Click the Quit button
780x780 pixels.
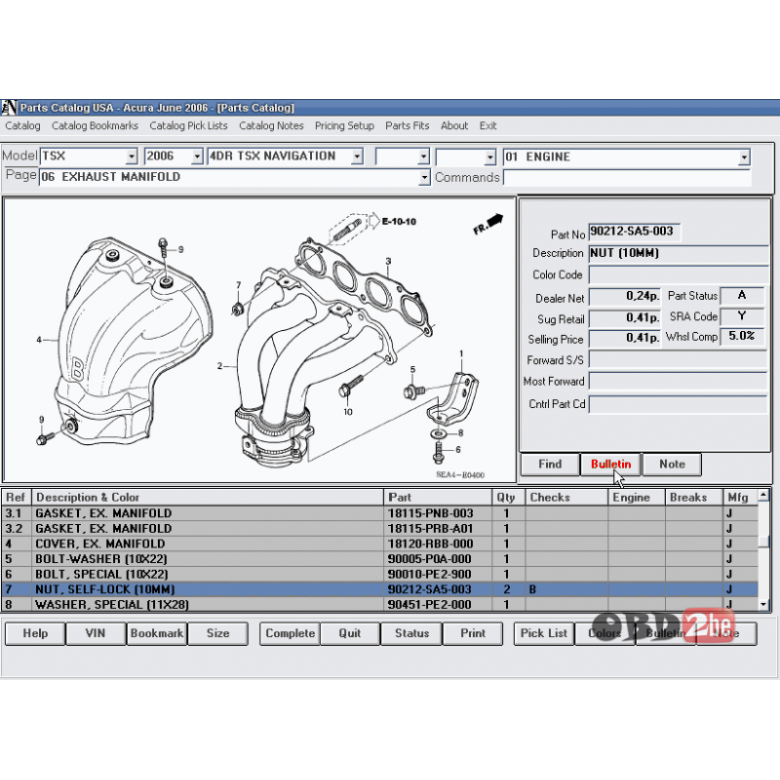pyautogui.click(x=350, y=633)
